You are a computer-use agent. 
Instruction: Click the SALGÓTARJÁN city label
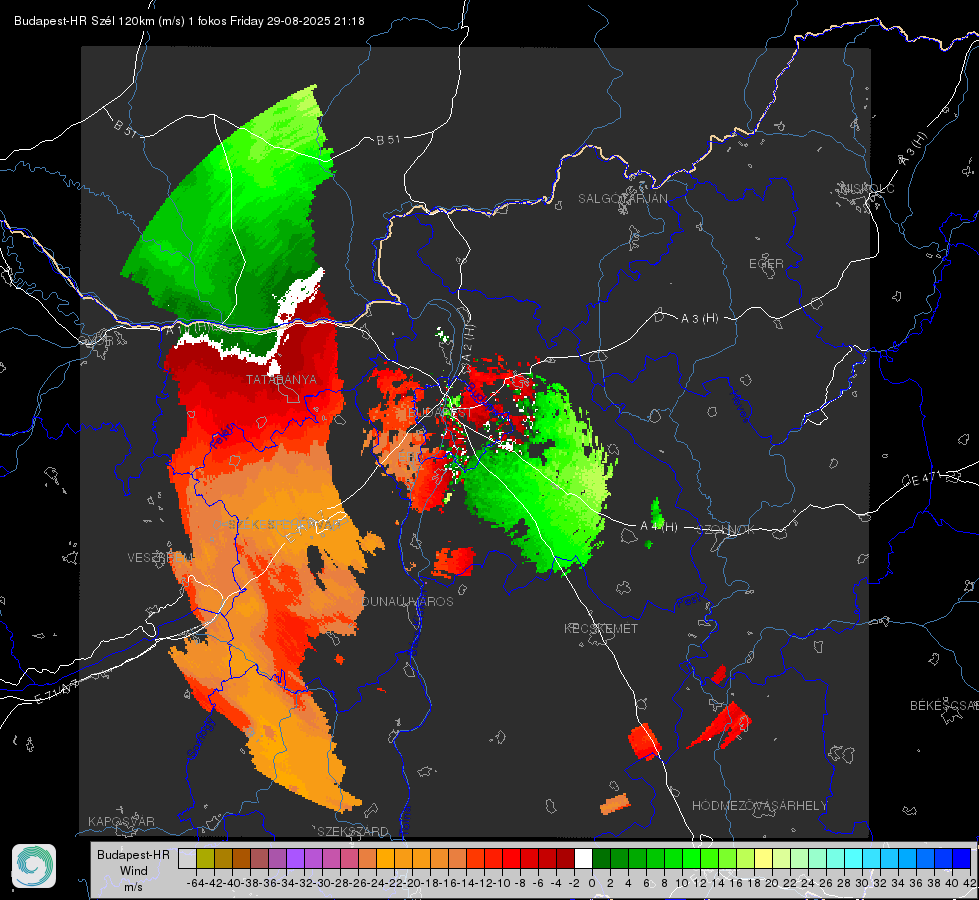622,199
